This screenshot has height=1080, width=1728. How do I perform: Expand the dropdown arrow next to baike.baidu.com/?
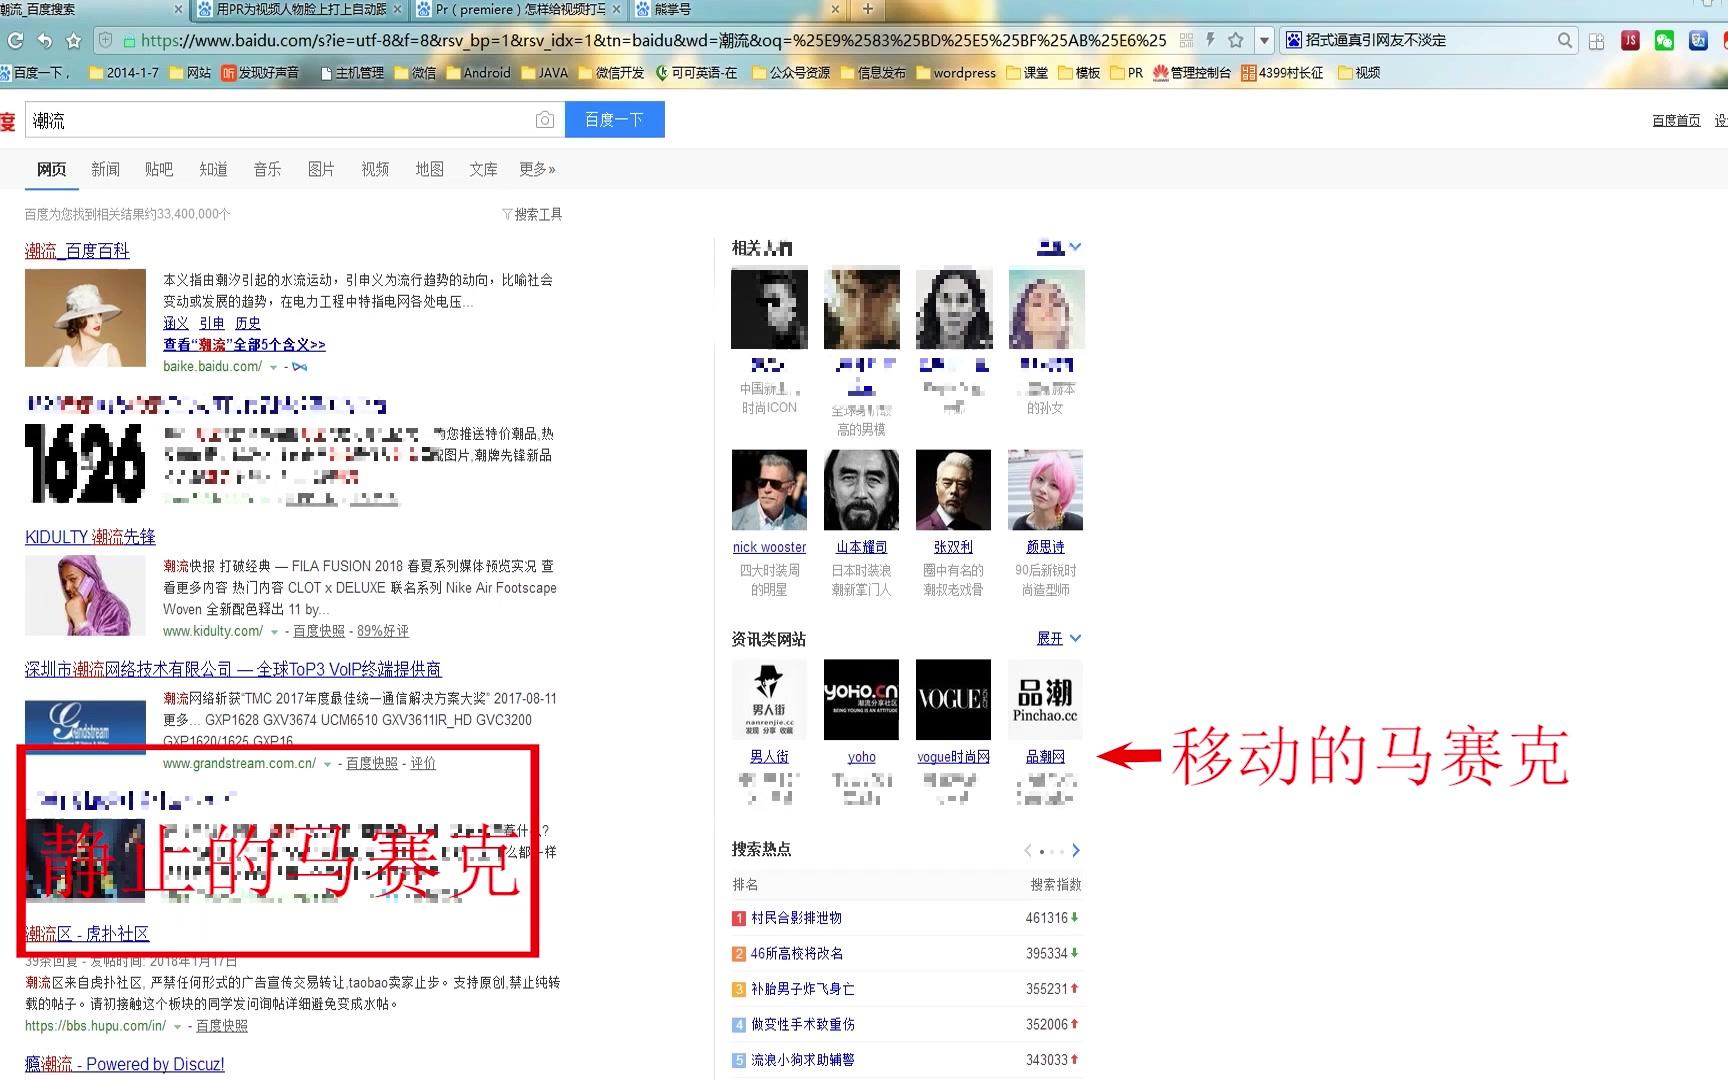pyautogui.click(x=274, y=368)
